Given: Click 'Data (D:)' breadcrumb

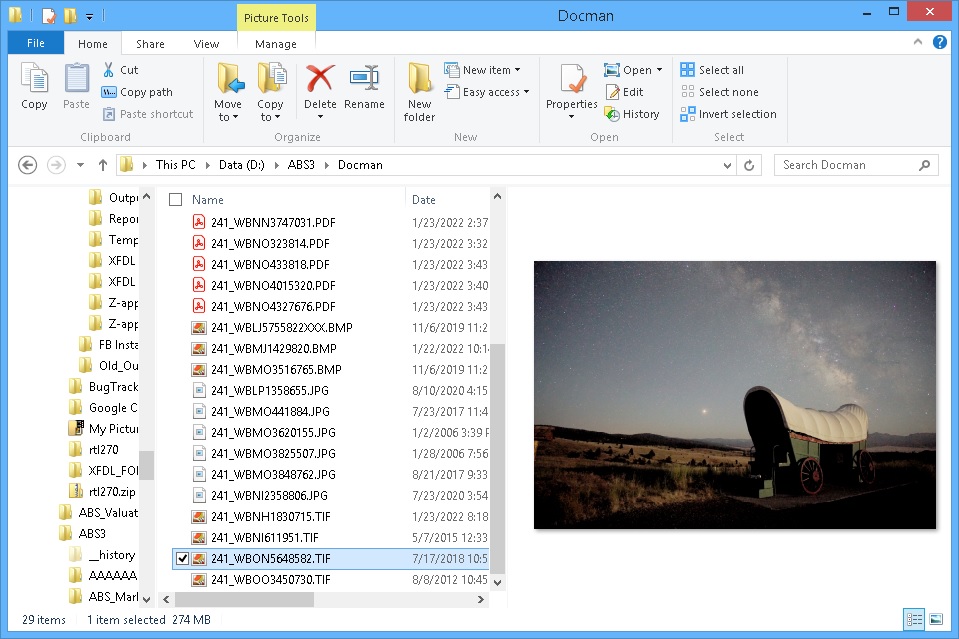Looking at the screenshot, I should coord(242,165).
